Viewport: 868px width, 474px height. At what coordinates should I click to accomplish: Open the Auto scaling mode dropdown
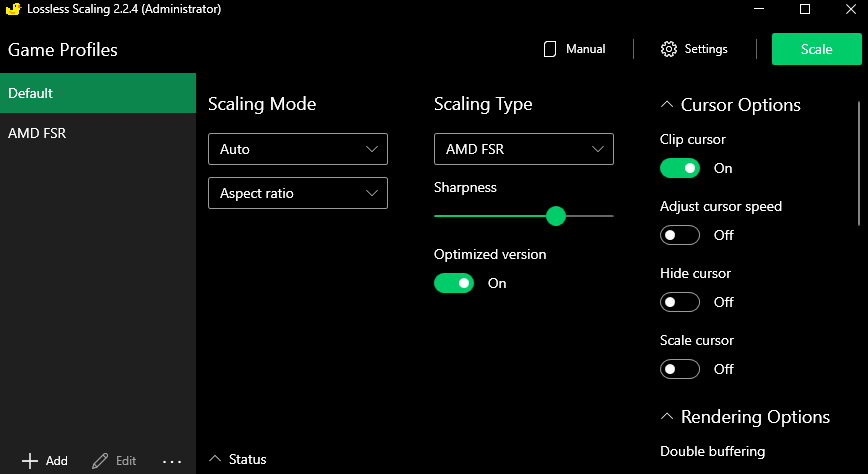point(297,149)
